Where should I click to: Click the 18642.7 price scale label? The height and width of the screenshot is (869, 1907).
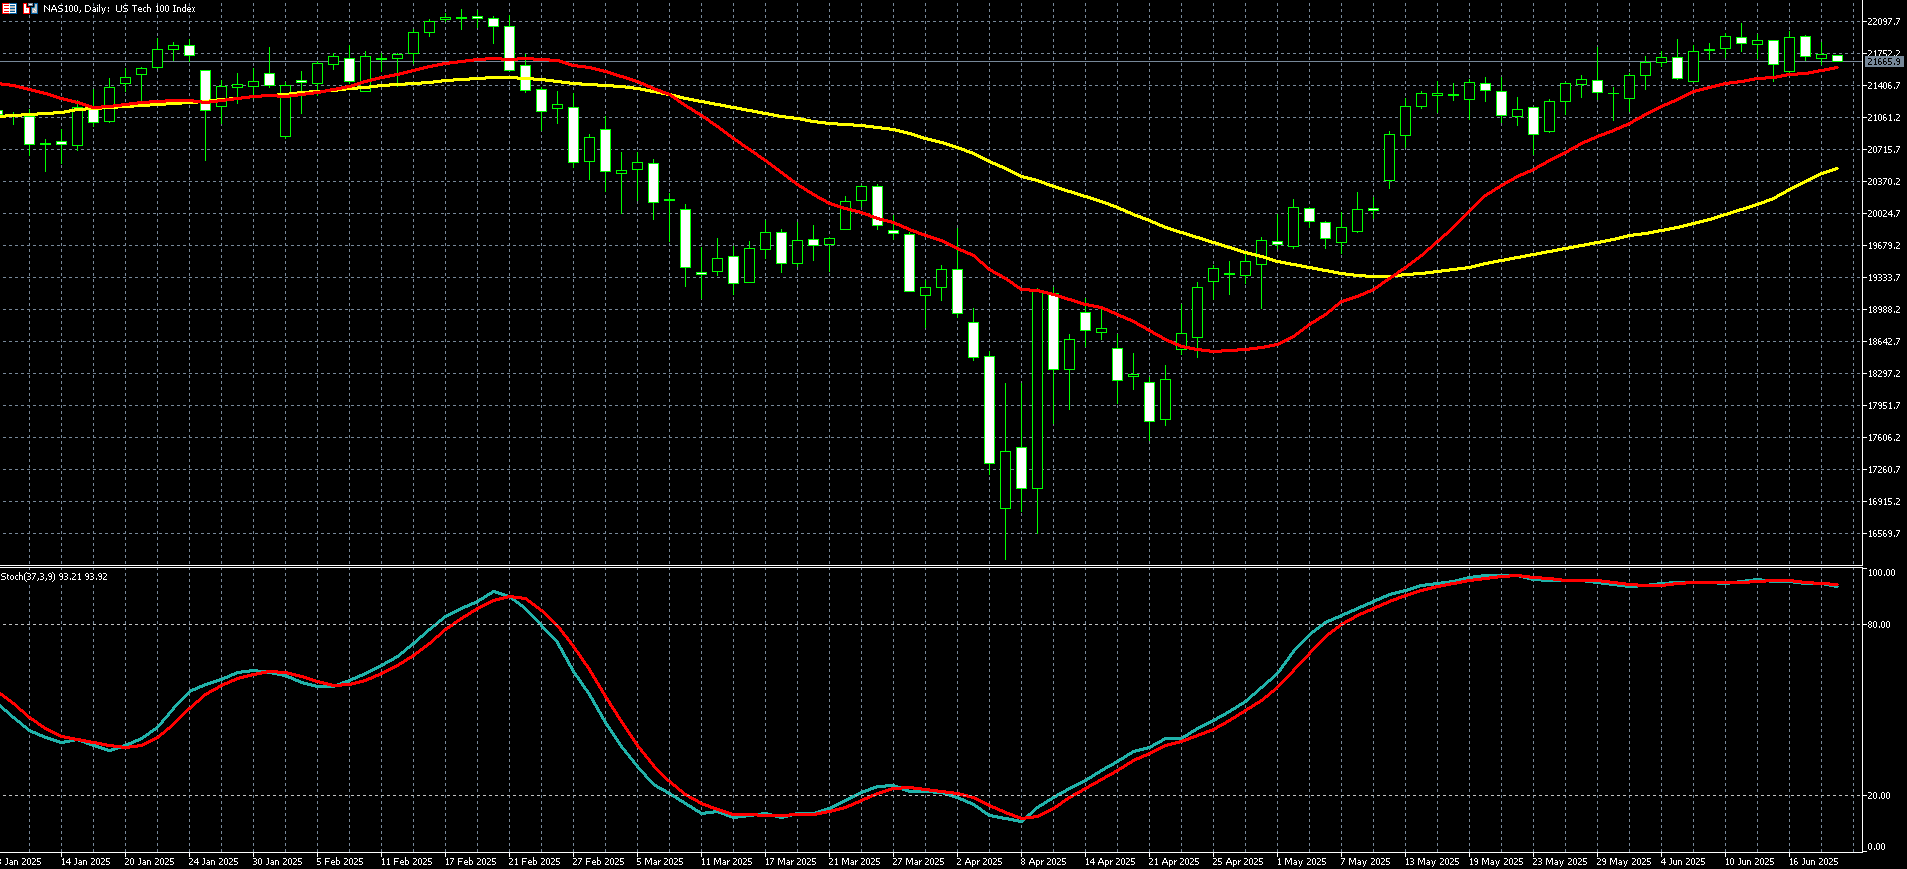pos(1884,341)
